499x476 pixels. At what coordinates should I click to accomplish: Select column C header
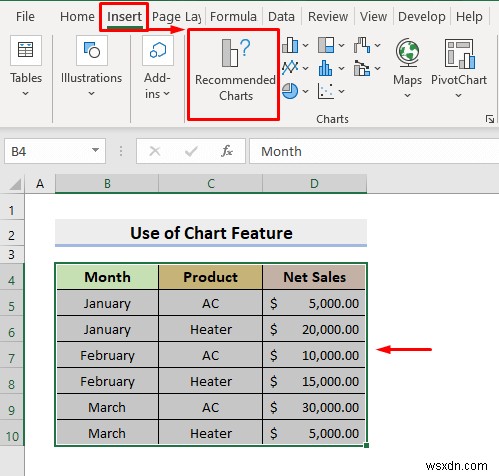(x=211, y=184)
